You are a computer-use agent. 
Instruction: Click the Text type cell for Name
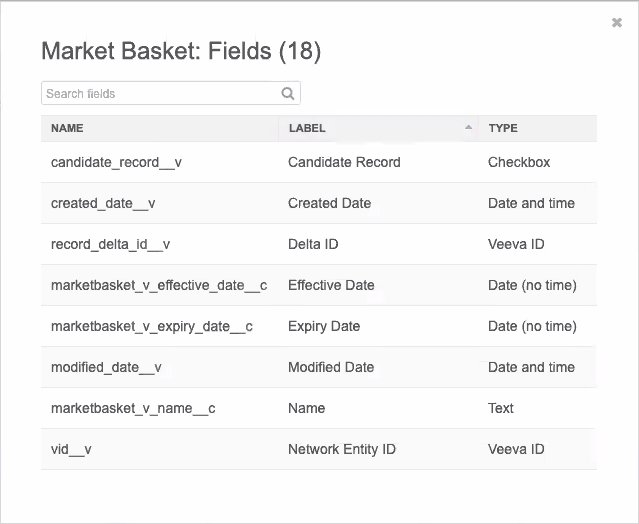pyautogui.click(x=501, y=408)
